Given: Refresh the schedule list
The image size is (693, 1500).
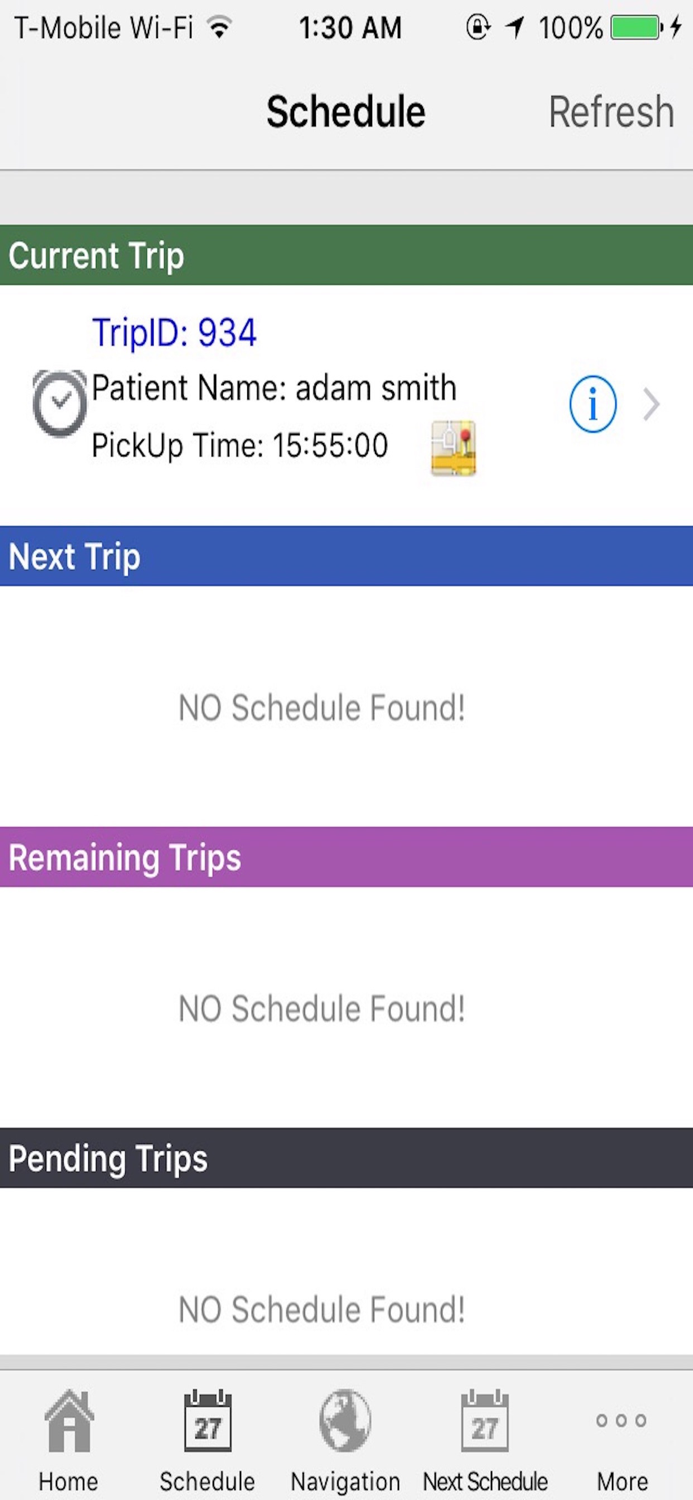Looking at the screenshot, I should 611,111.
